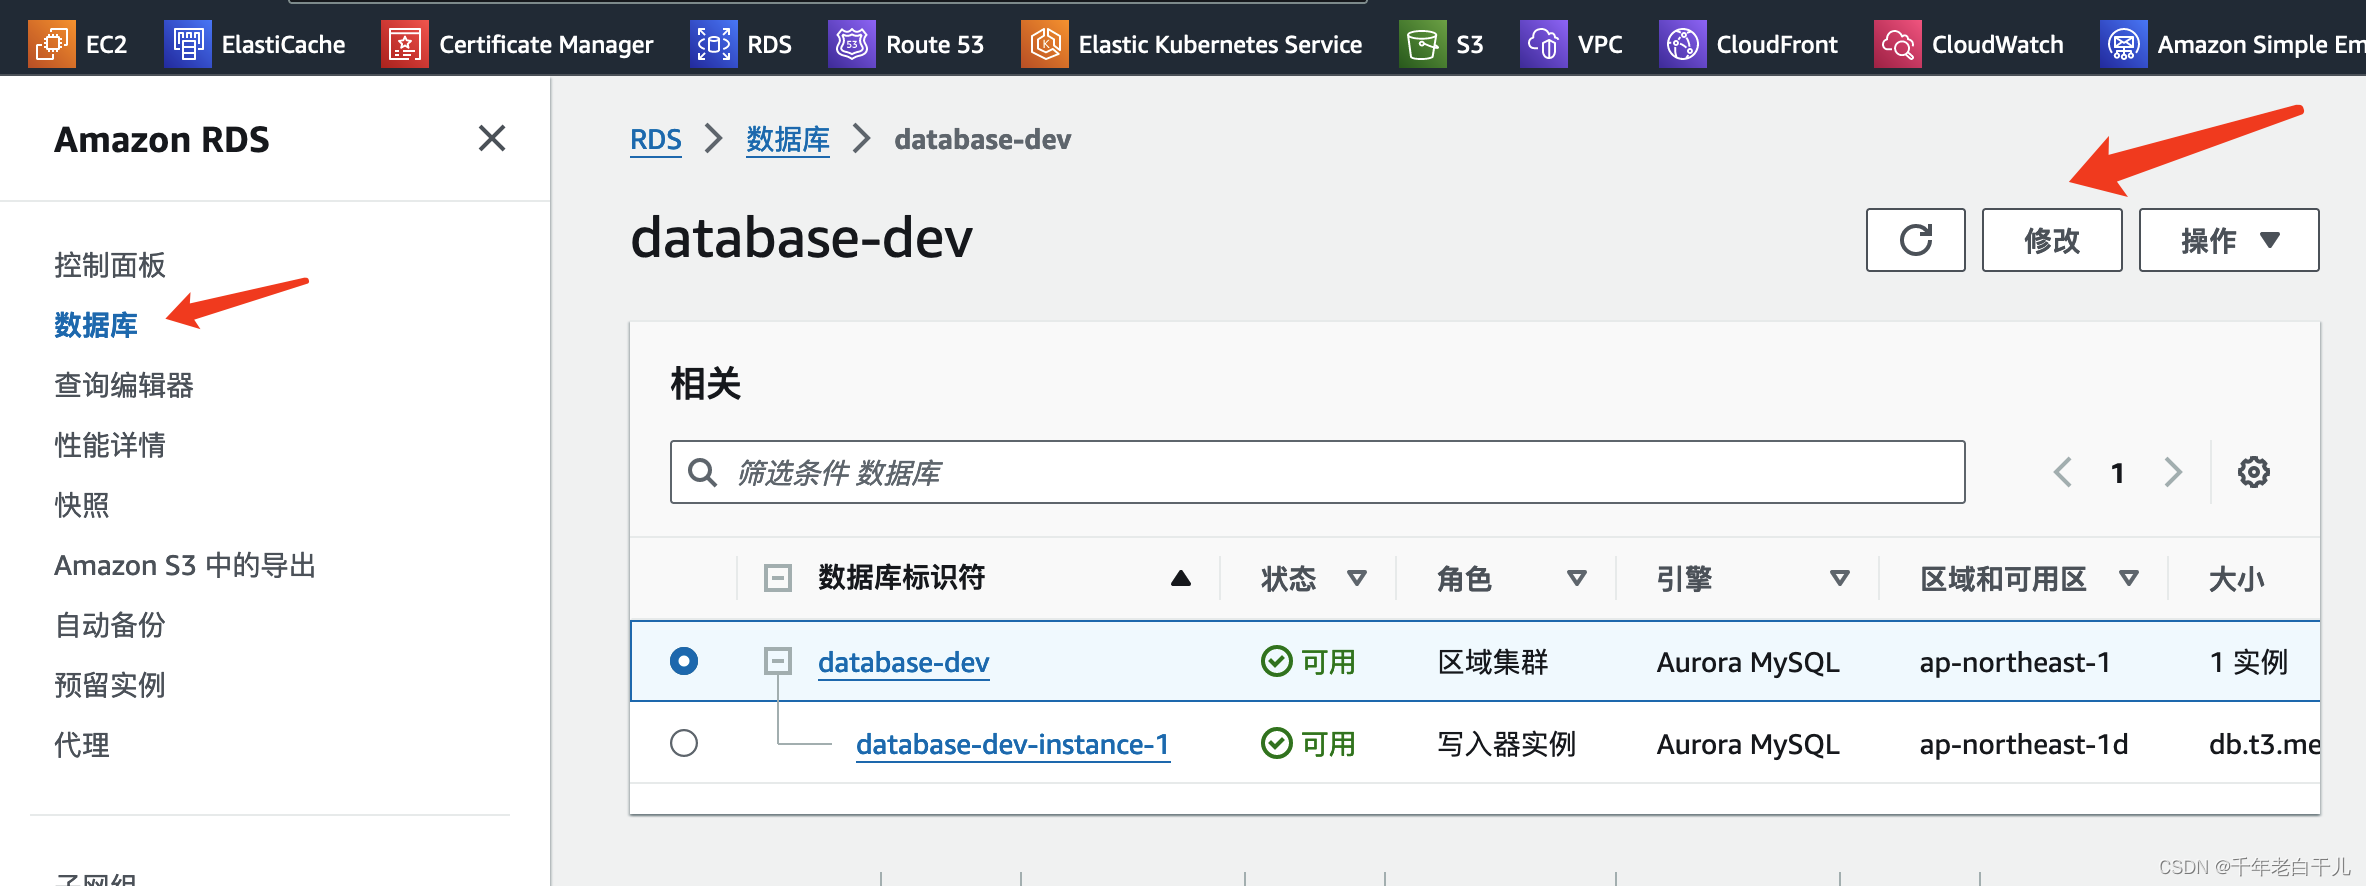Click the search magnifier icon
The height and width of the screenshot is (886, 2366).
[703, 472]
